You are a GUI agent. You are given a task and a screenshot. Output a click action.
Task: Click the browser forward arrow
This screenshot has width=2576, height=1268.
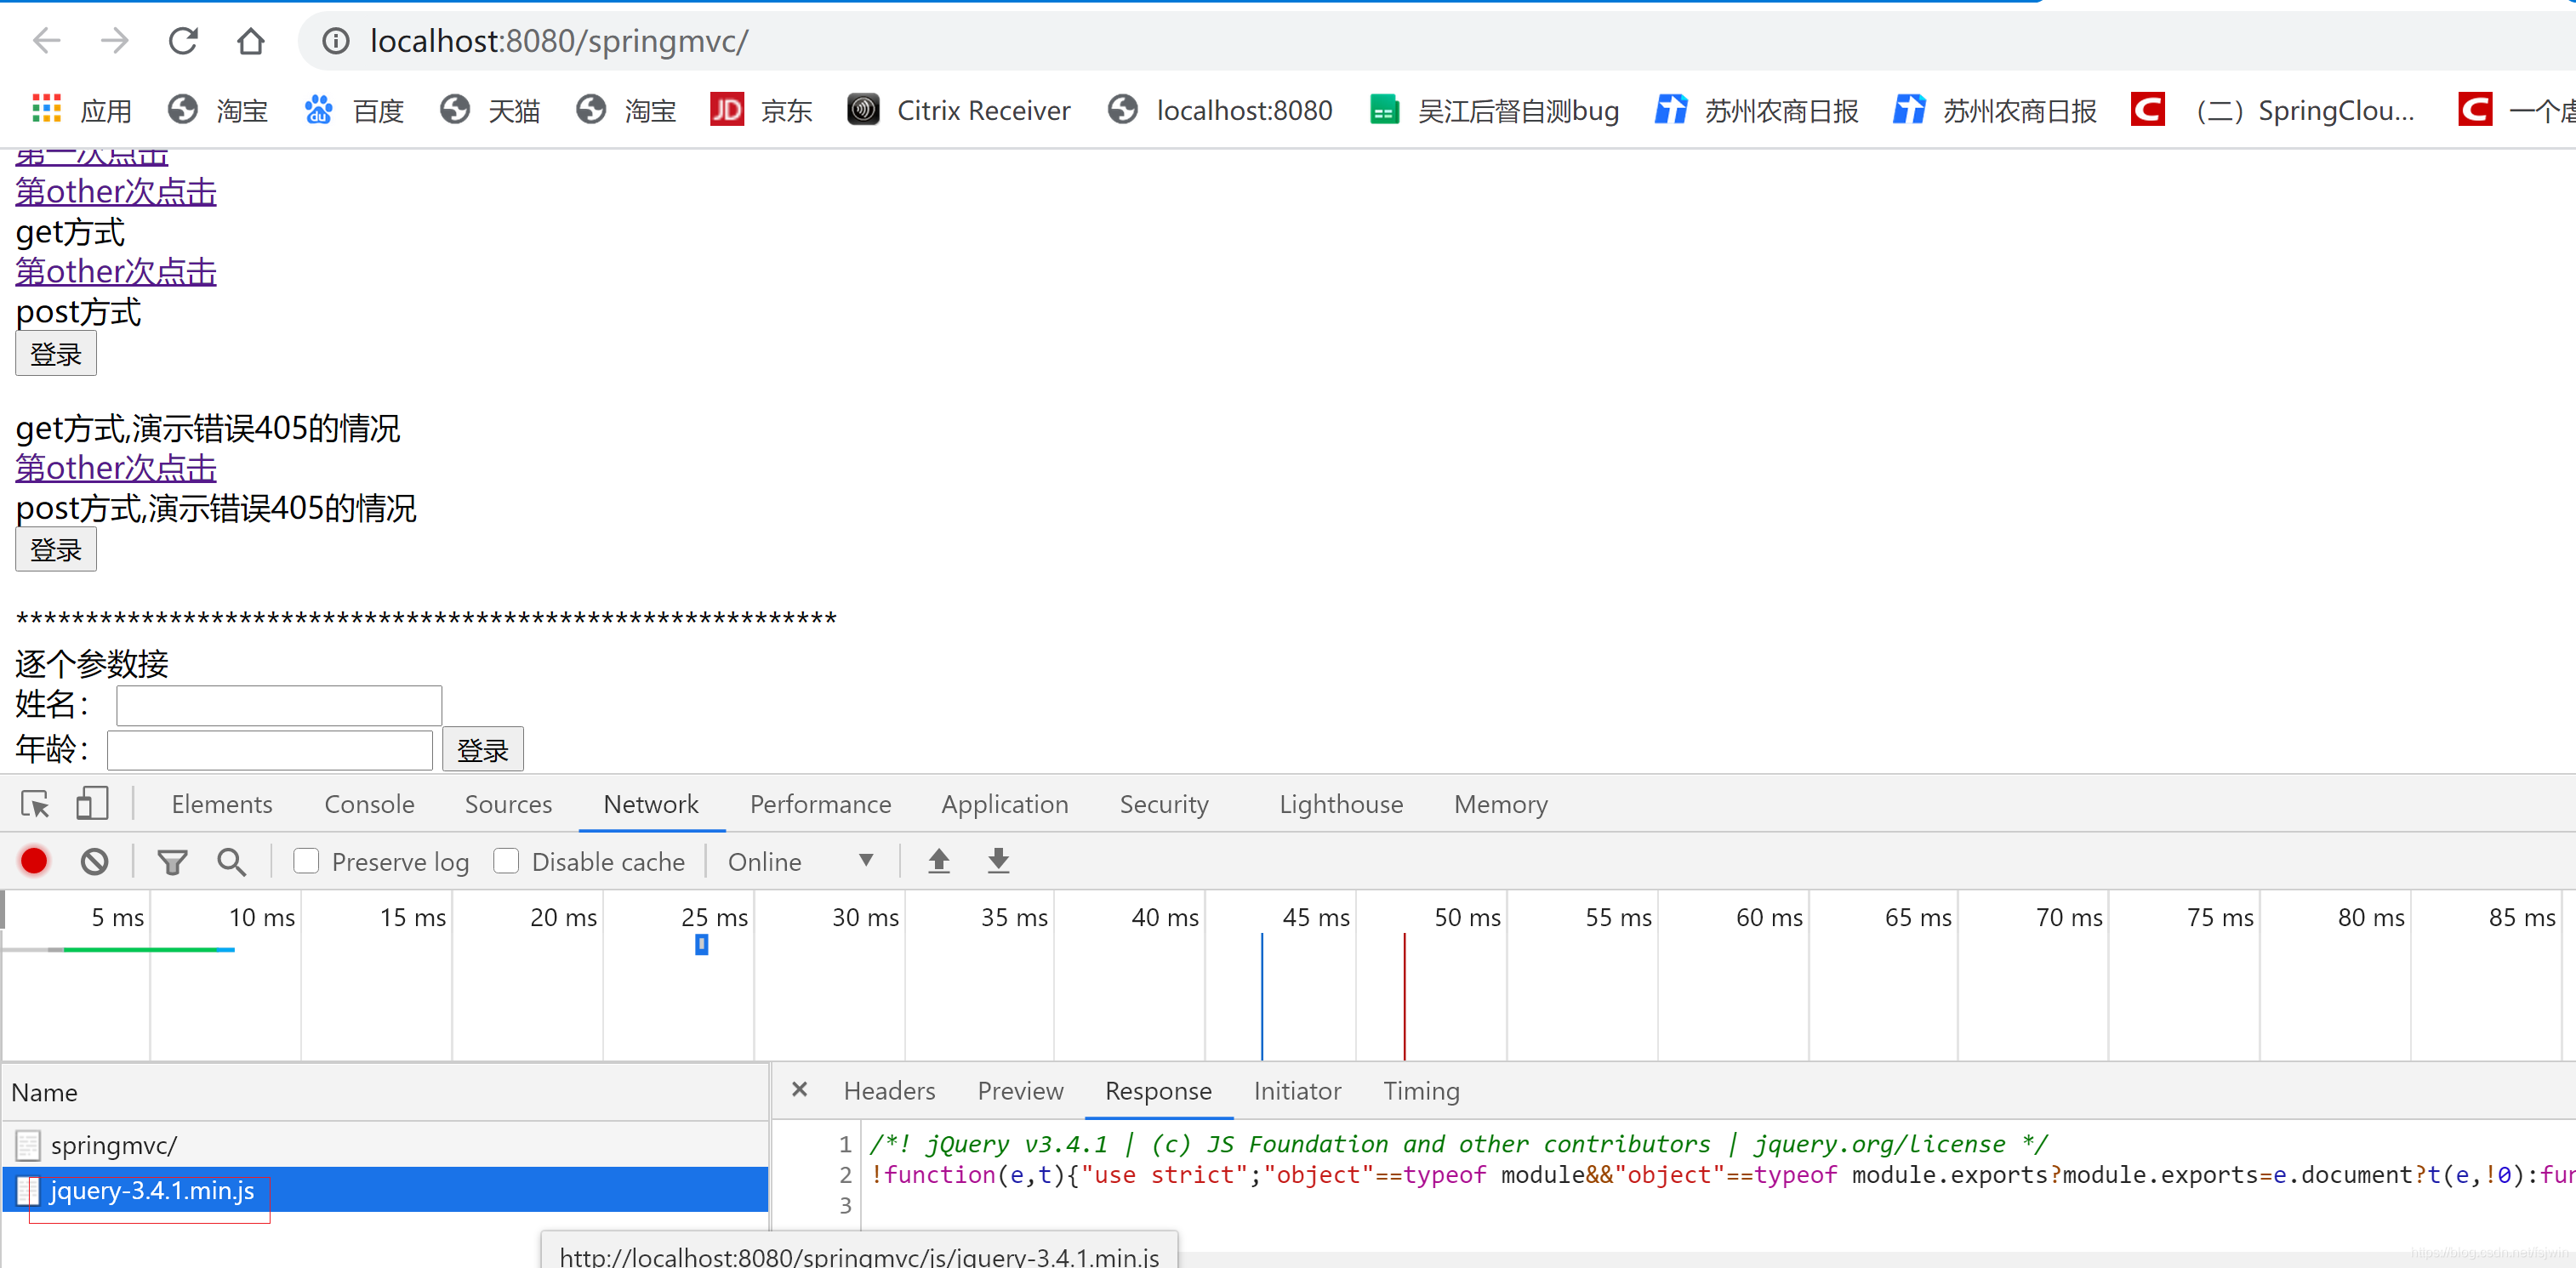click(x=115, y=41)
